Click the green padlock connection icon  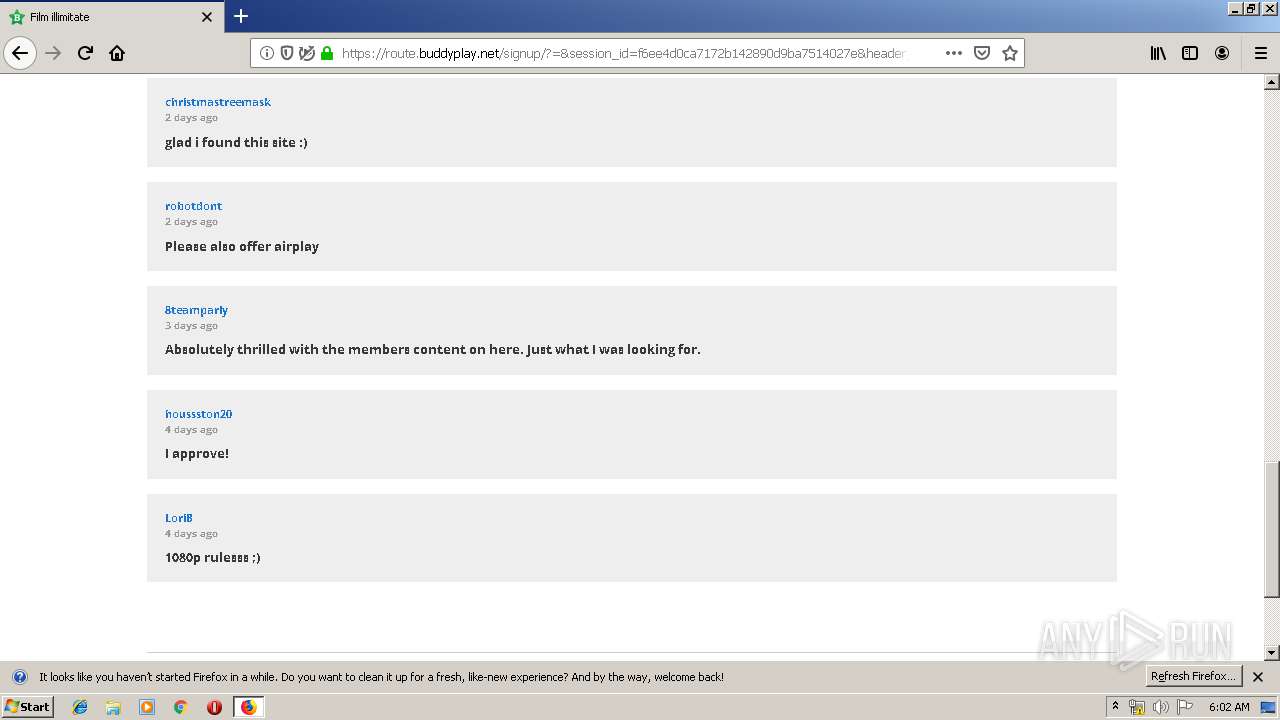pyautogui.click(x=327, y=53)
